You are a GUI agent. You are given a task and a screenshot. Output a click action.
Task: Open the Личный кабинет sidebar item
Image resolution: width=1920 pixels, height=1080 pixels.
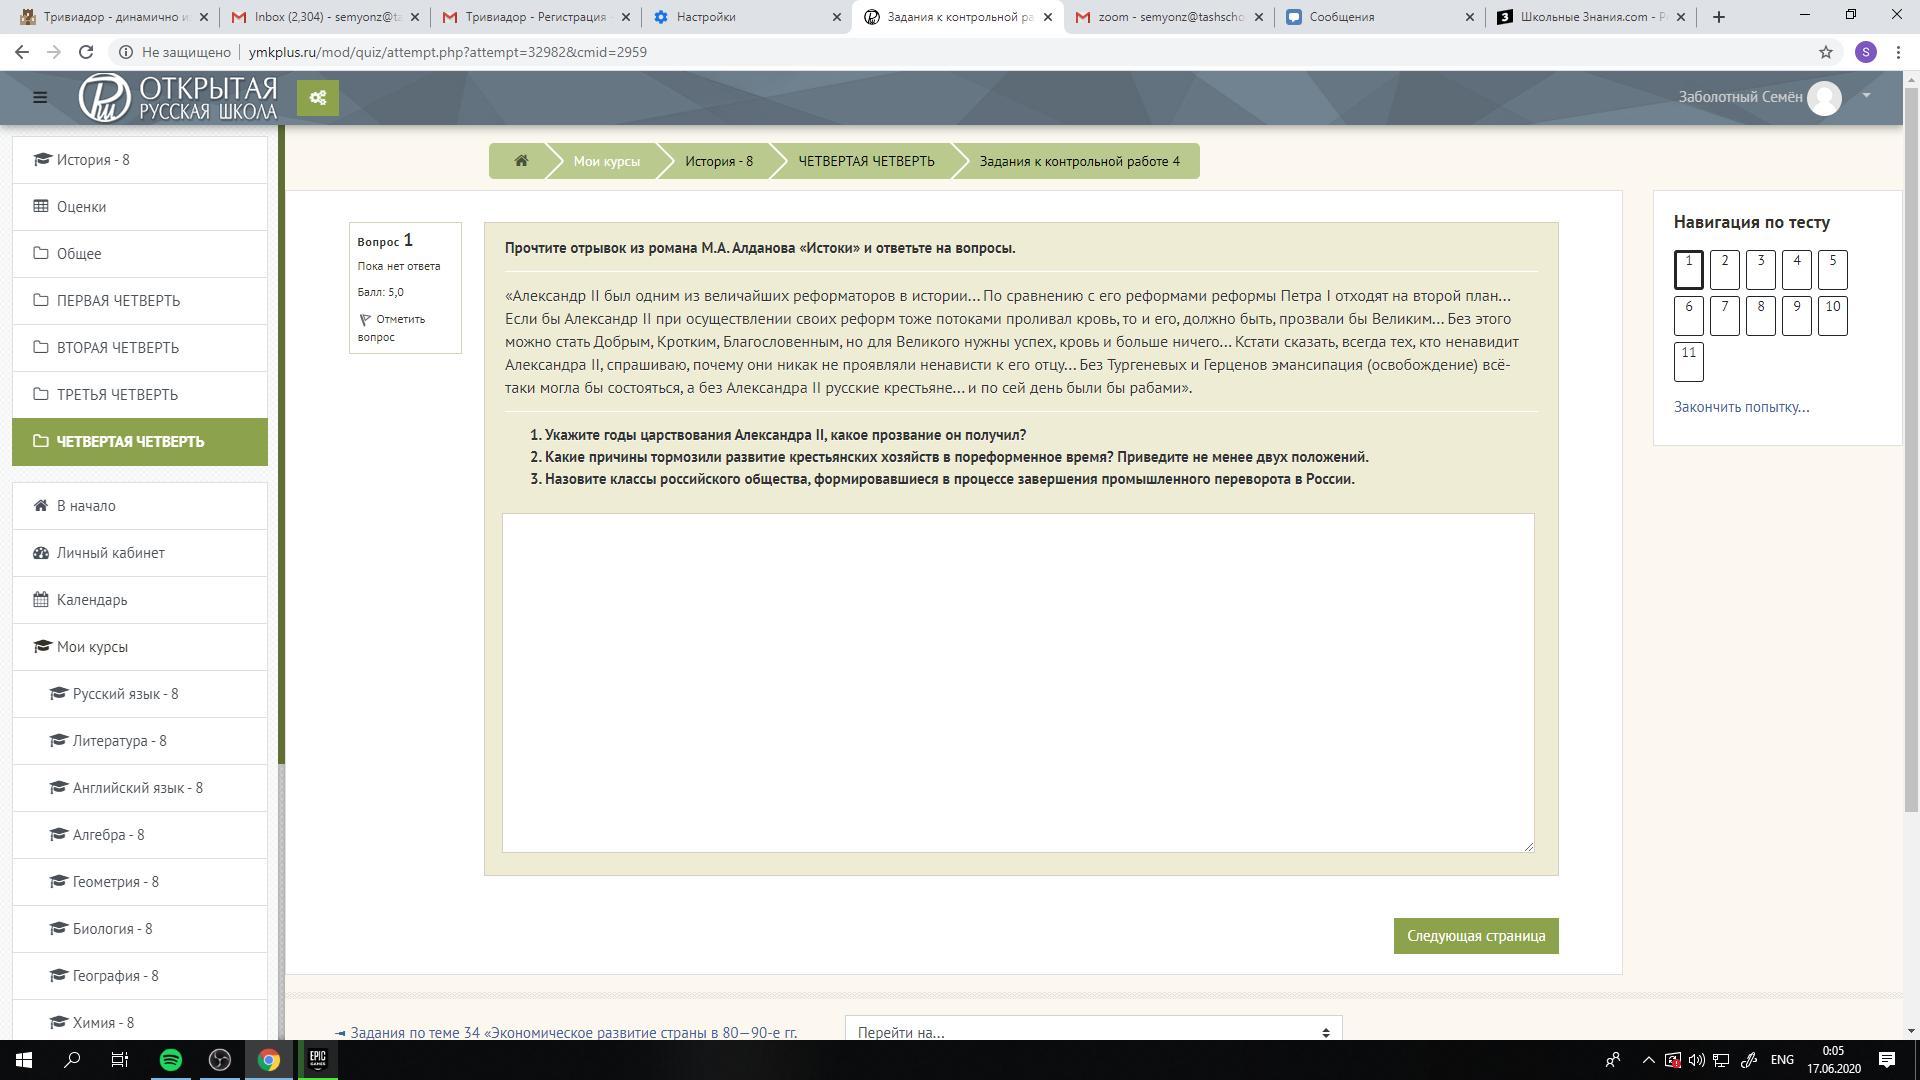coord(110,553)
